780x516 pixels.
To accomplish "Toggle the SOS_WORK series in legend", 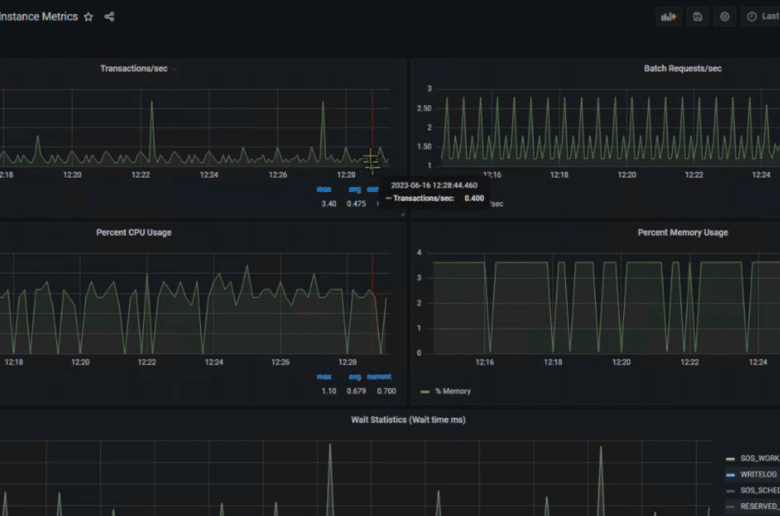I will [760, 458].
